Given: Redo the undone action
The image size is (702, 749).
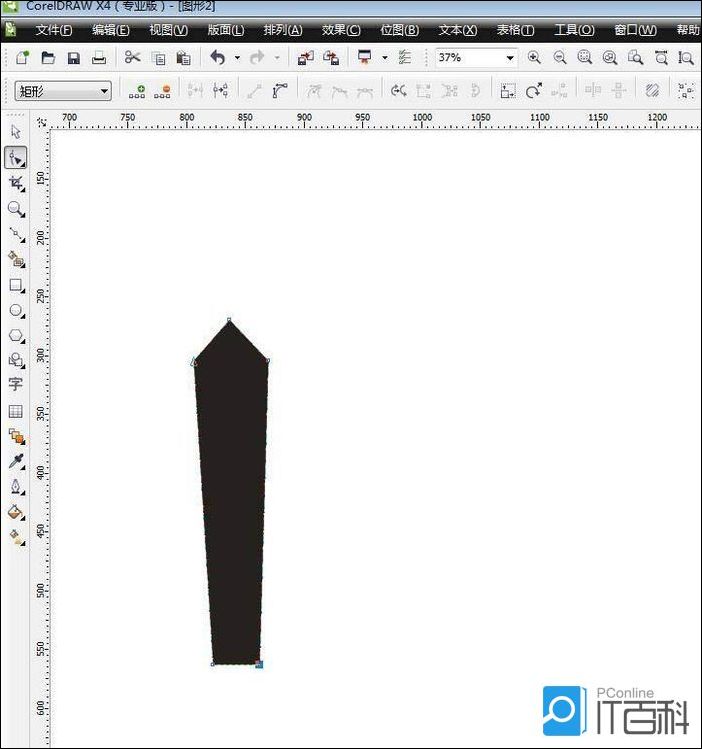Looking at the screenshot, I should (x=257, y=58).
